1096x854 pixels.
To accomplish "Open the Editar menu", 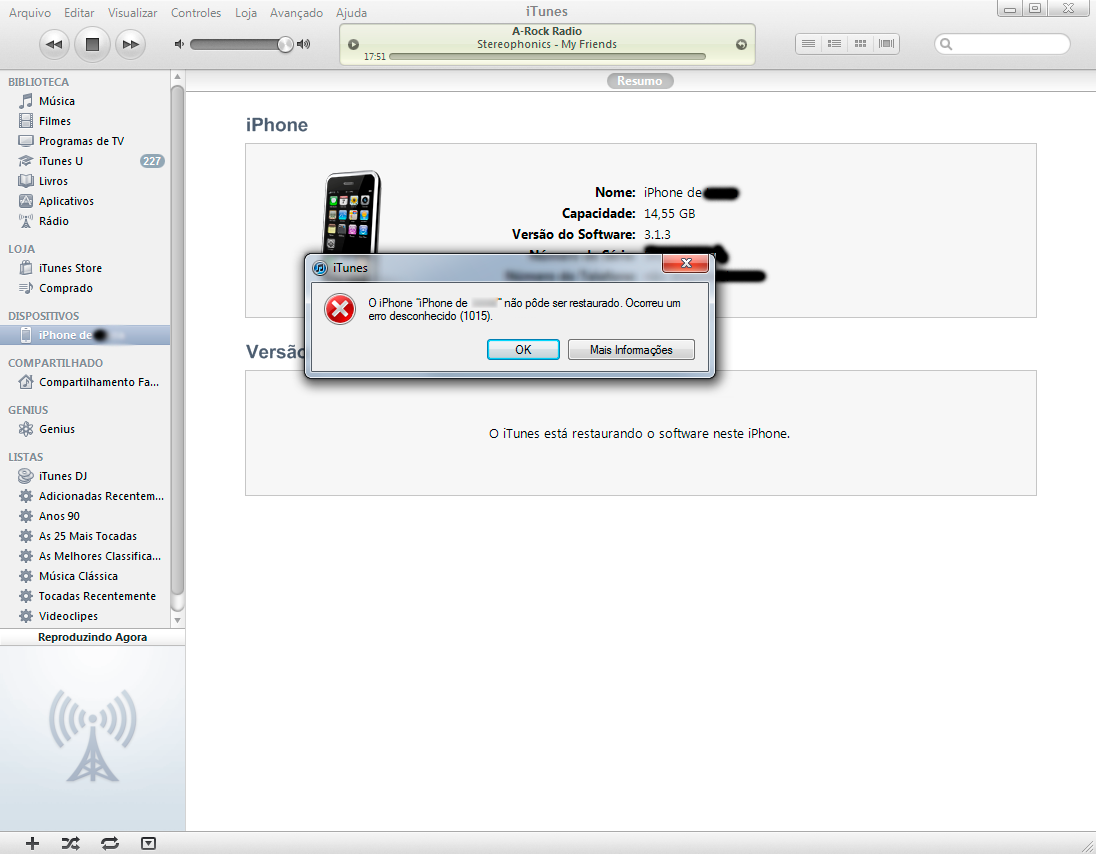I will pyautogui.click(x=79, y=13).
